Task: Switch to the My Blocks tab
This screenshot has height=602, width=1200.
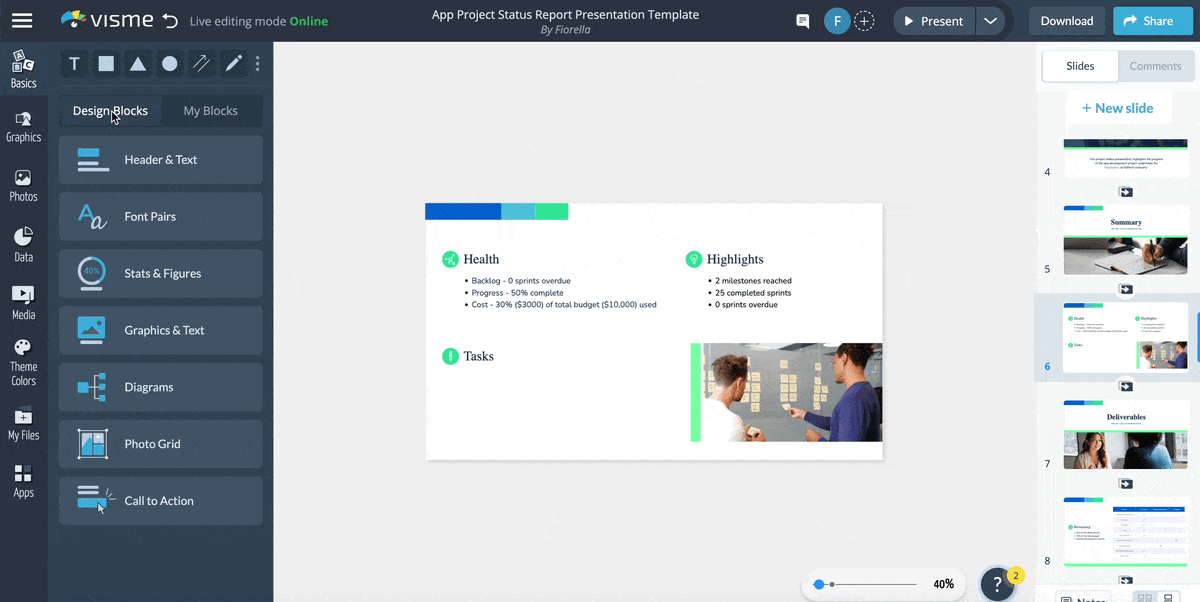Action: tap(211, 111)
